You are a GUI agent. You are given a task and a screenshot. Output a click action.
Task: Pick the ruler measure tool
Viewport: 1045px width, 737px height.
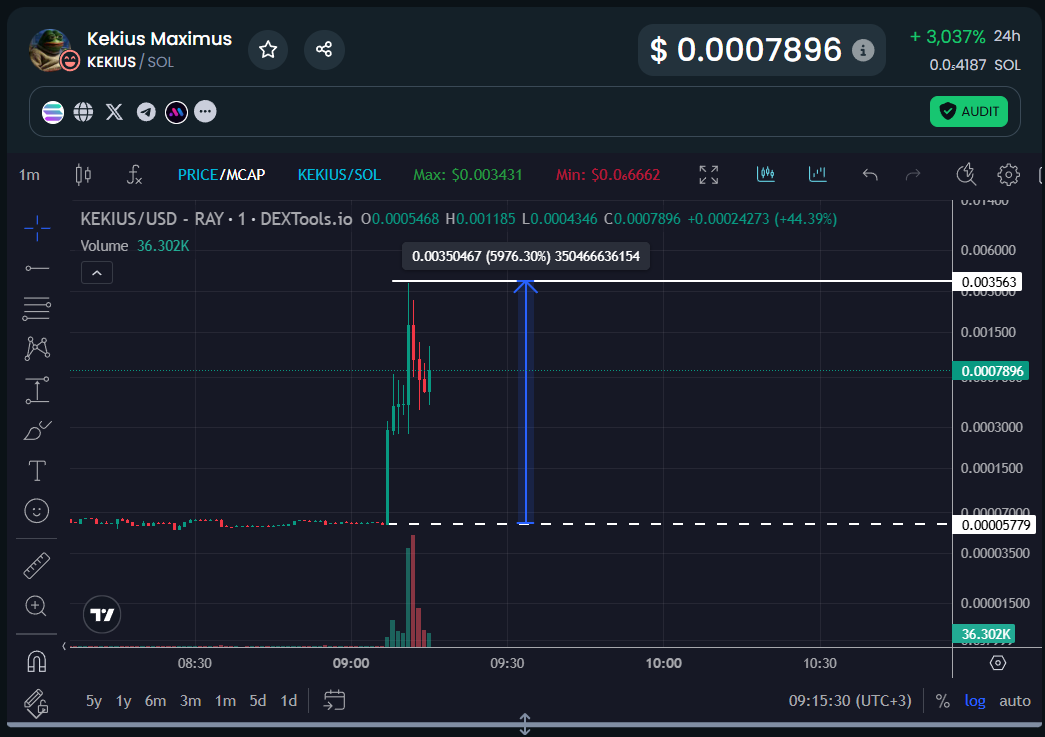click(x=37, y=566)
